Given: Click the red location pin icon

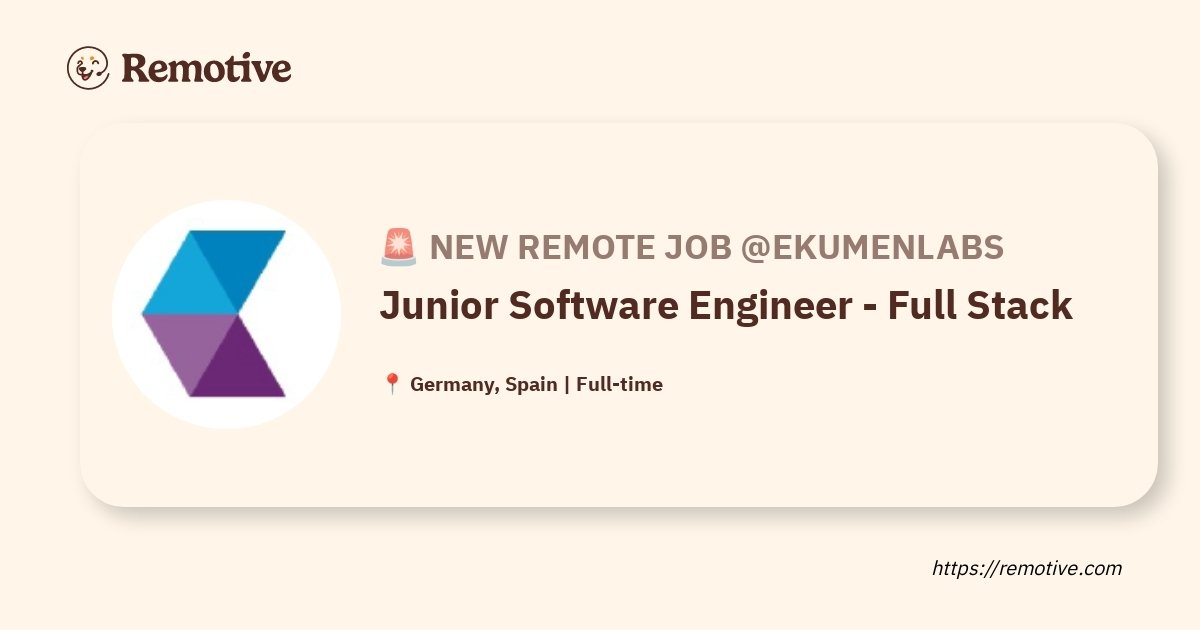Looking at the screenshot, I should [x=392, y=384].
